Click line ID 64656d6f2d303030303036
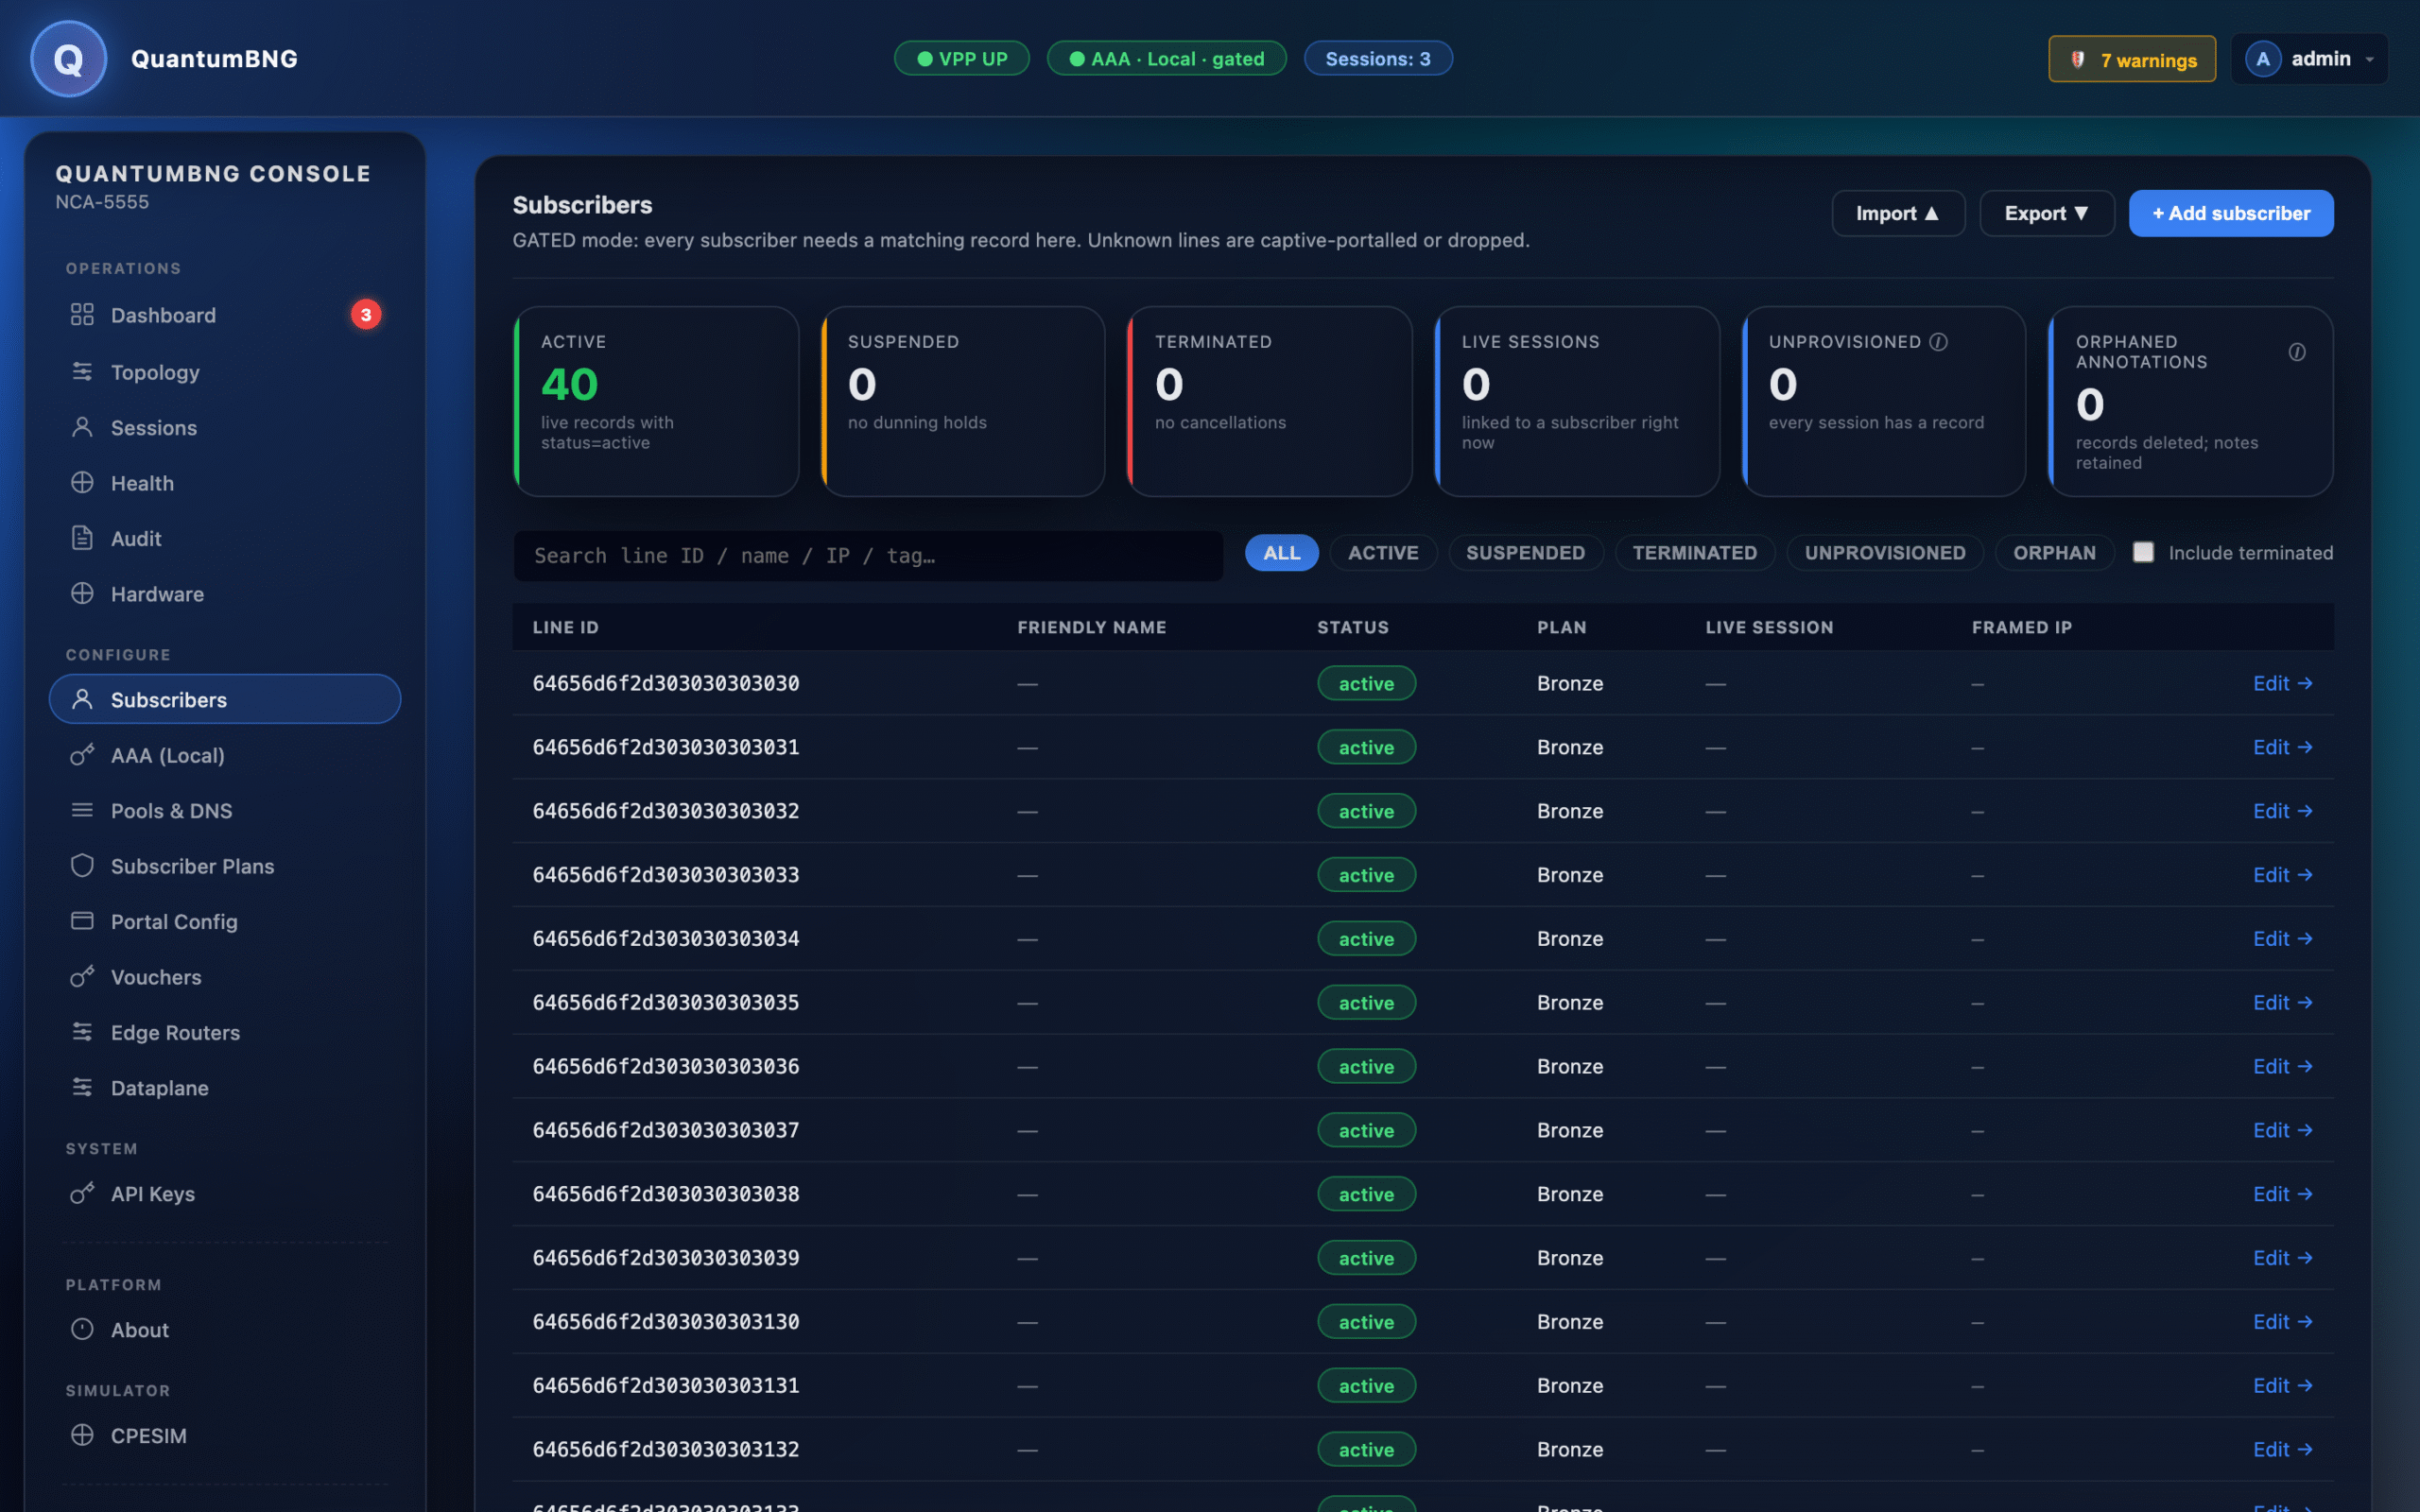The height and width of the screenshot is (1512, 2420). click(x=665, y=1066)
